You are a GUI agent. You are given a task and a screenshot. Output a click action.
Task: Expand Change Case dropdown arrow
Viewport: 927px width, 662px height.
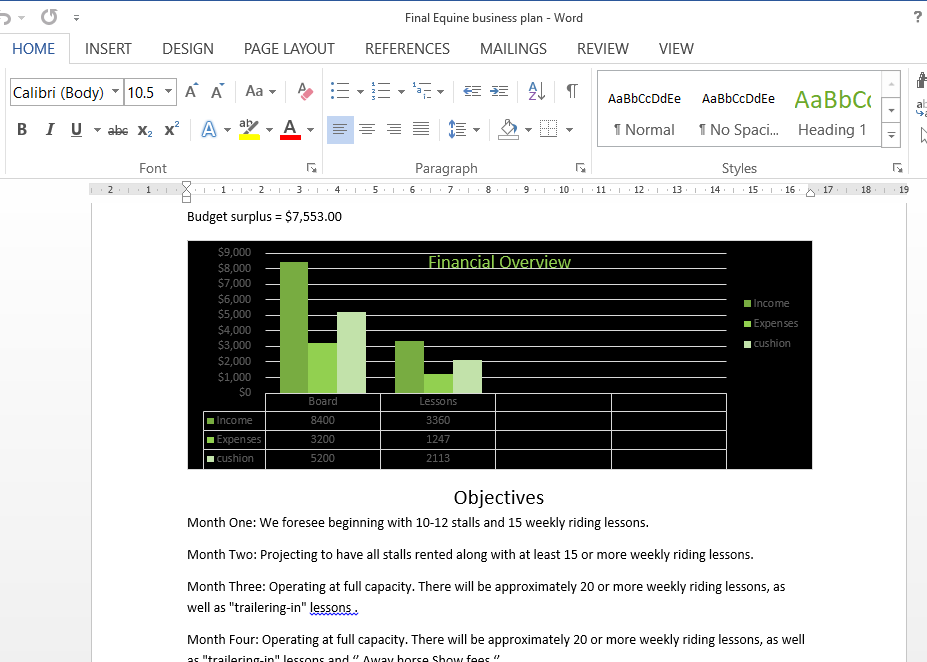tap(273, 92)
